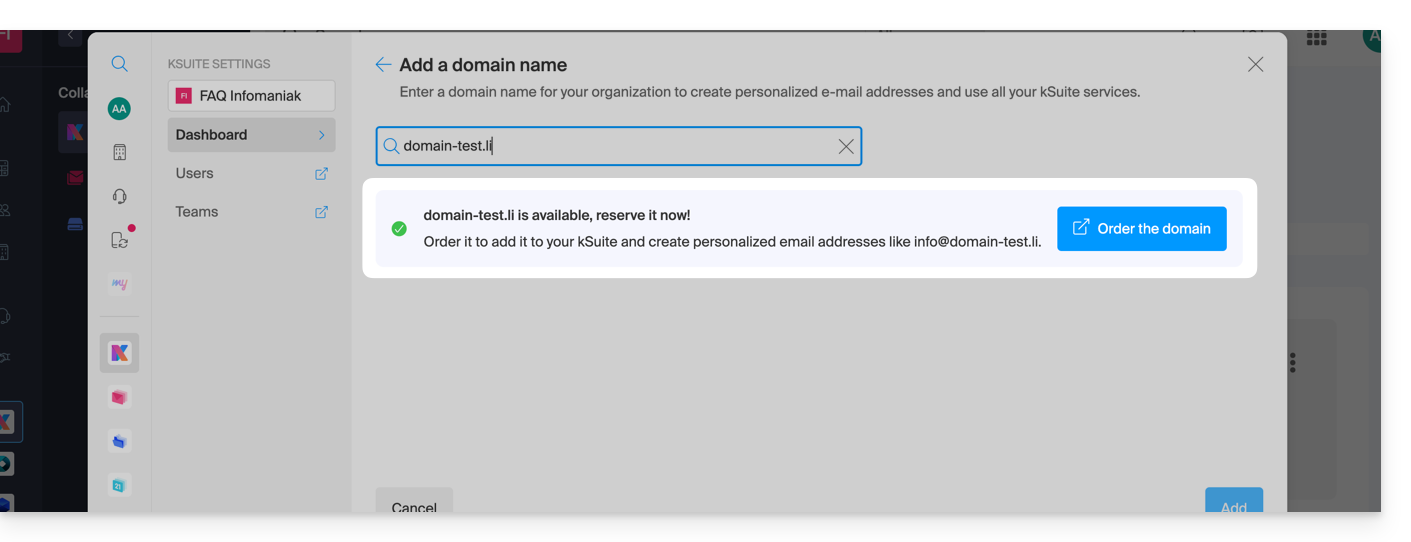Open the apps grid launcher icon
This screenshot has width=1411, height=542.
click(x=1317, y=39)
